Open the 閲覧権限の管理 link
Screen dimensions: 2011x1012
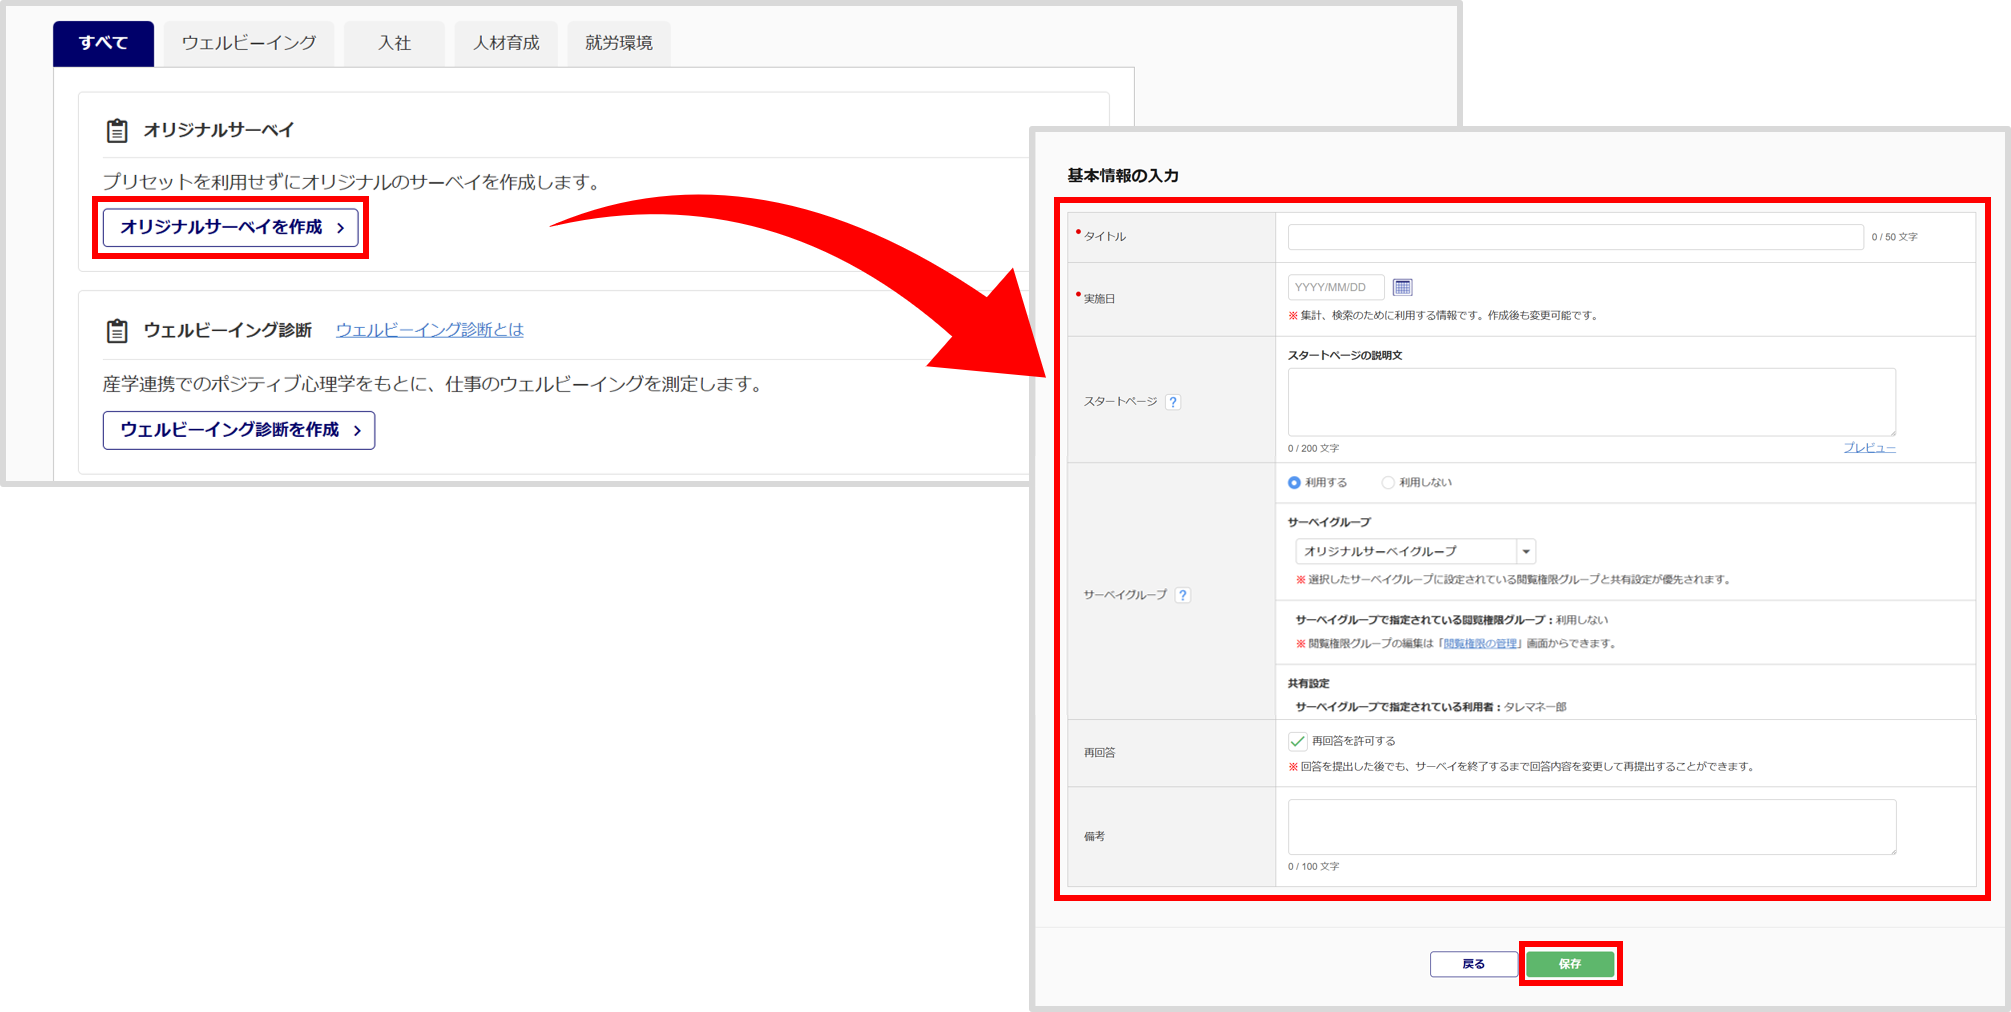tap(1480, 644)
